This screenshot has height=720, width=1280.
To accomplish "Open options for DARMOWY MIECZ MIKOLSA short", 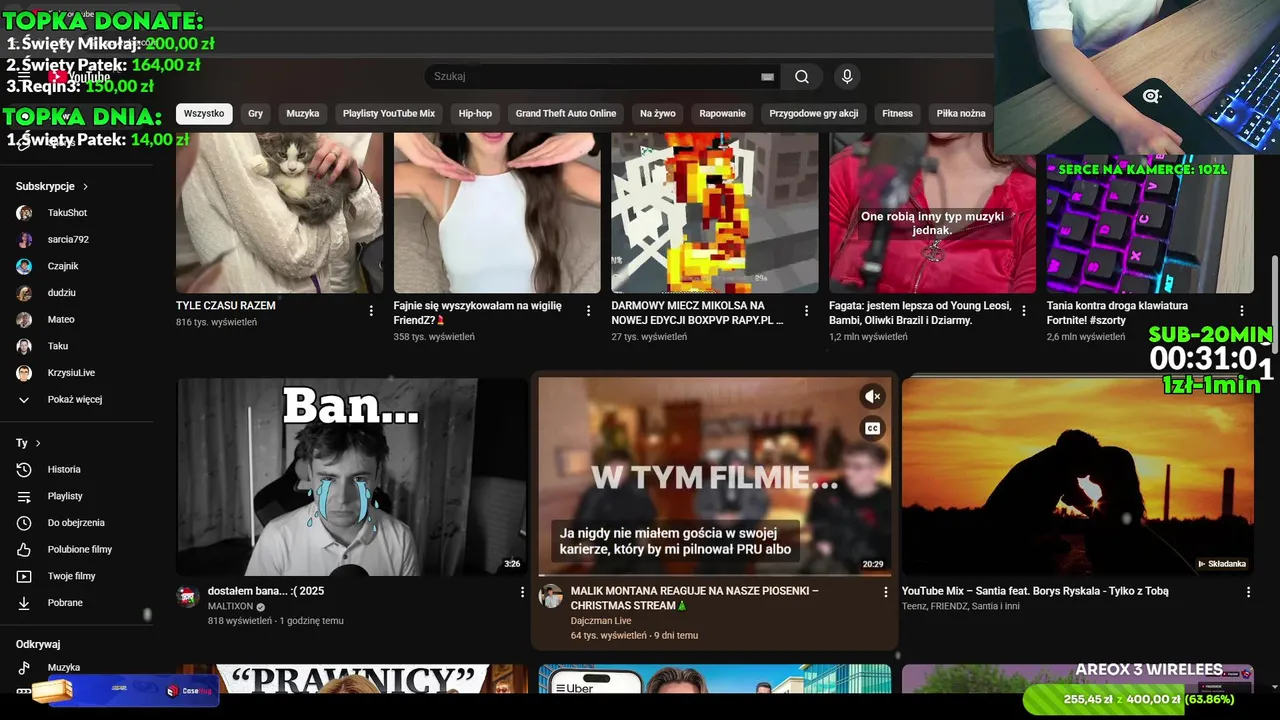I will [x=806, y=311].
